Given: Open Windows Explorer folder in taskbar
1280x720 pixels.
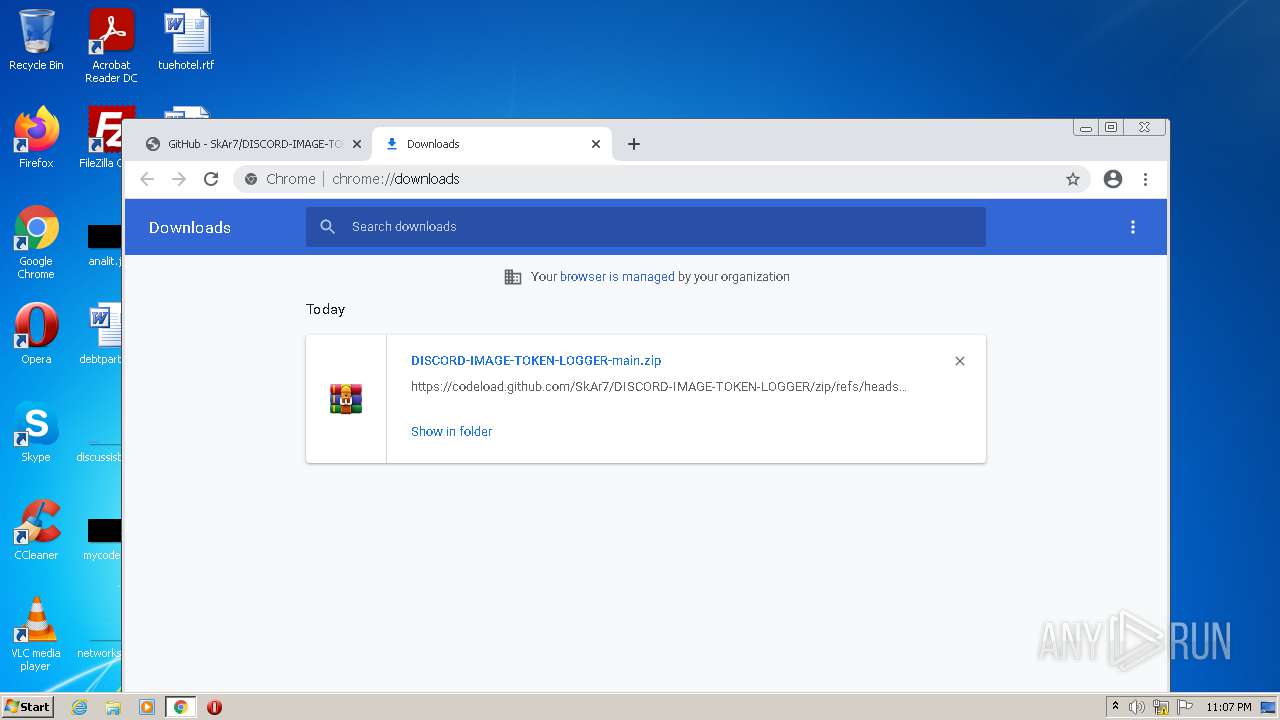Looking at the screenshot, I should [113, 707].
